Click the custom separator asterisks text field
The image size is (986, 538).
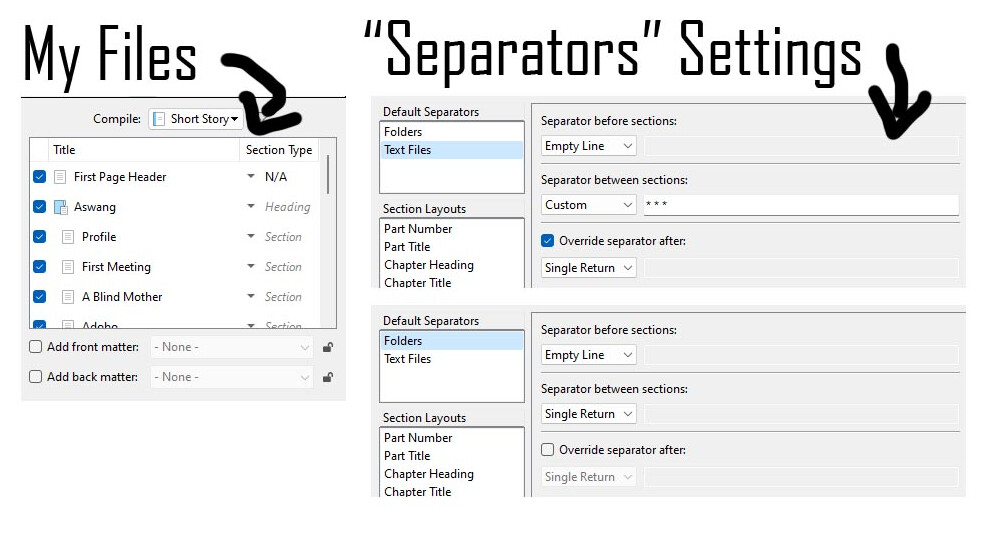point(801,205)
